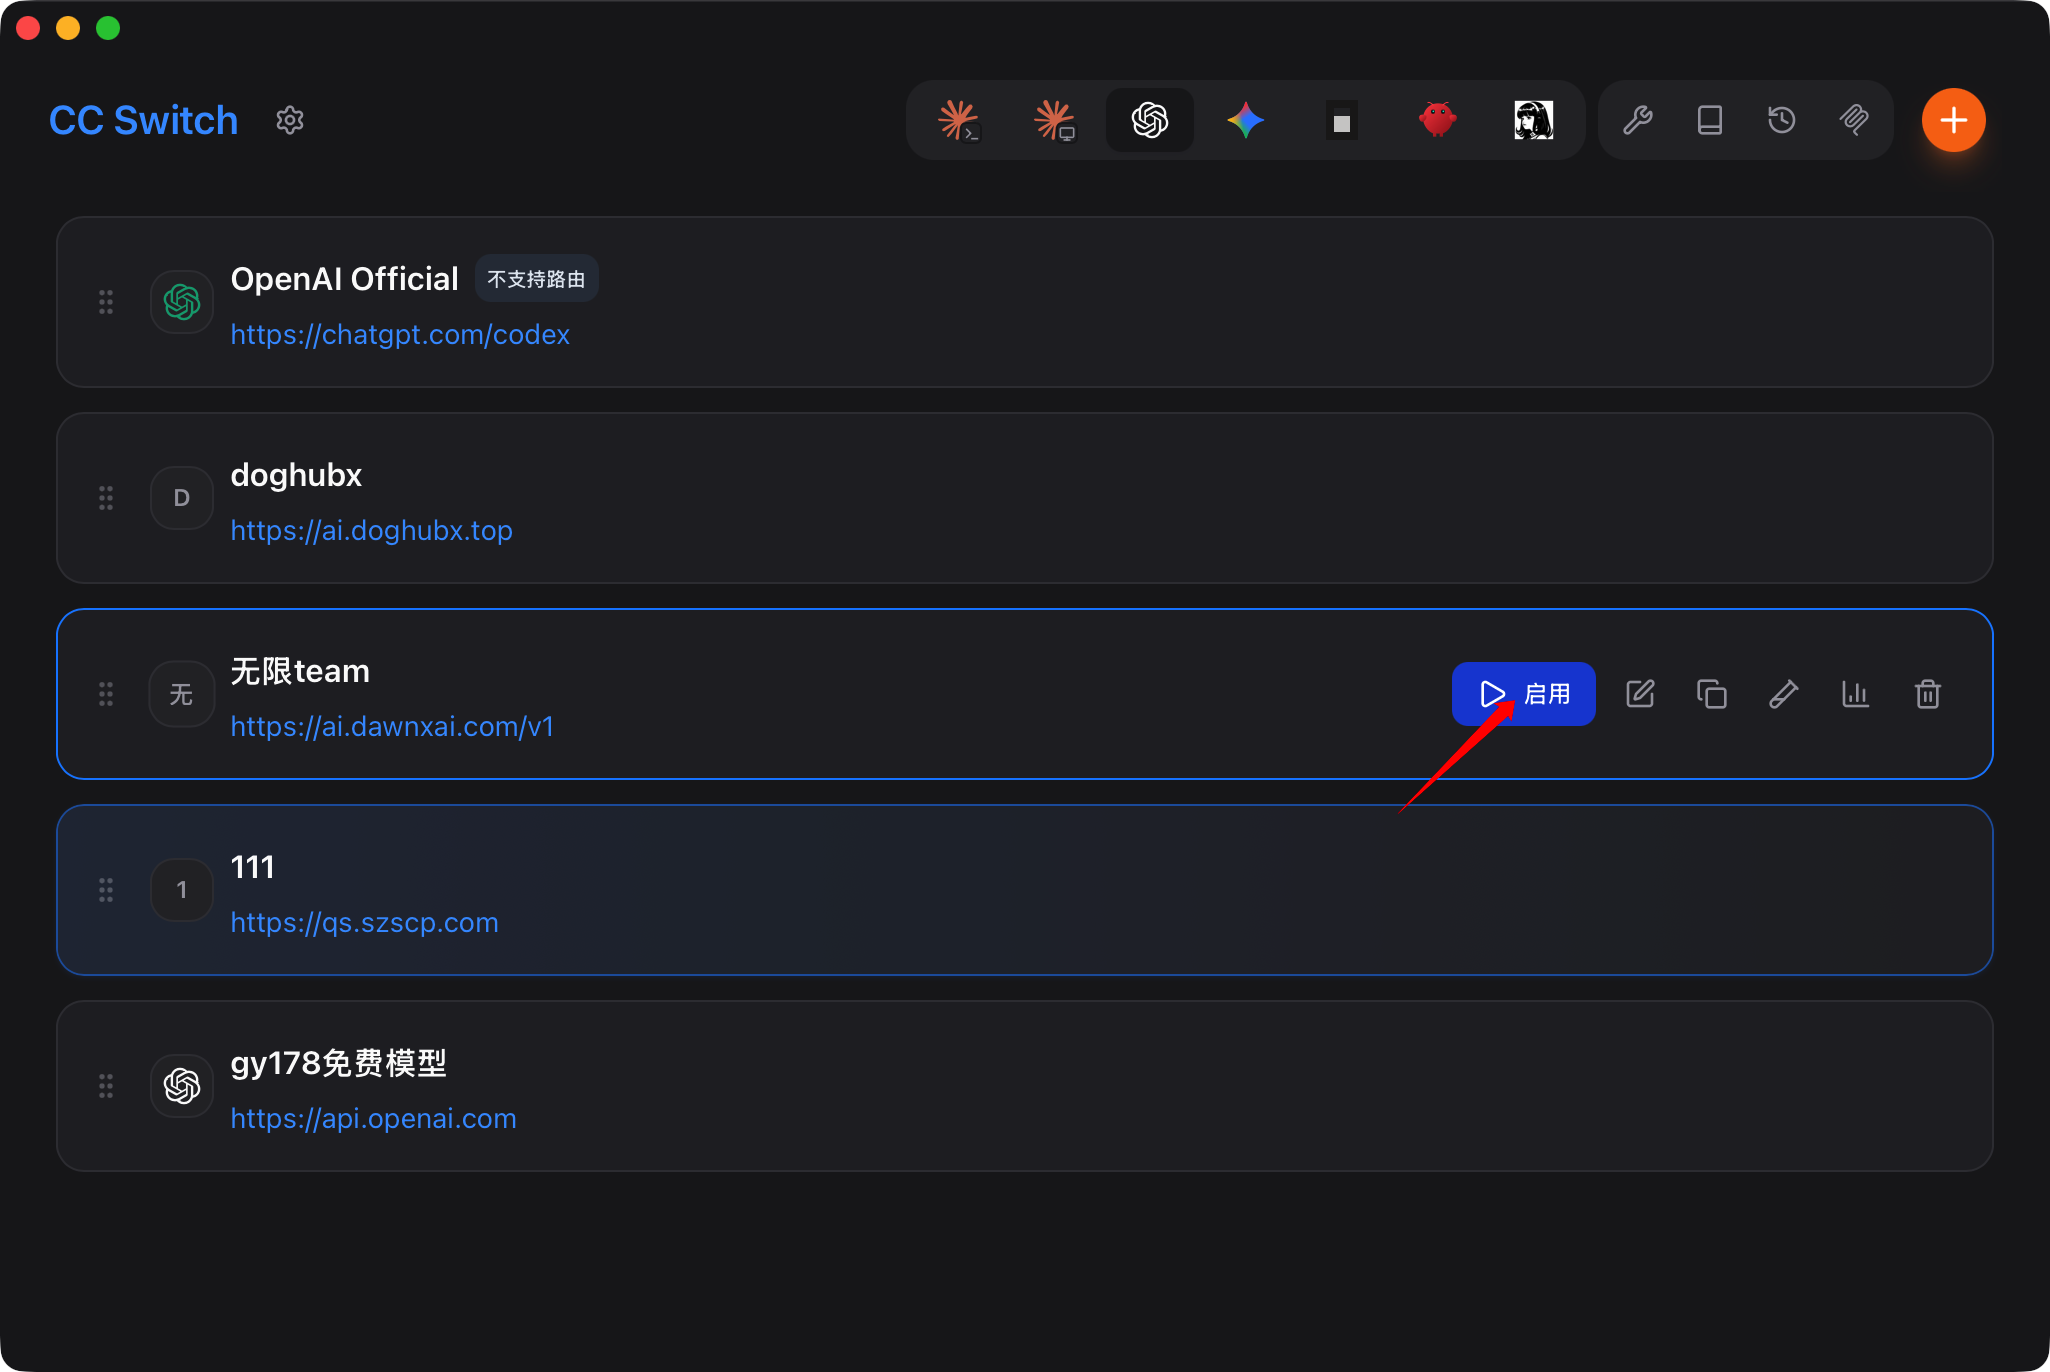Switch to Claude desktop app tab

pos(1054,120)
